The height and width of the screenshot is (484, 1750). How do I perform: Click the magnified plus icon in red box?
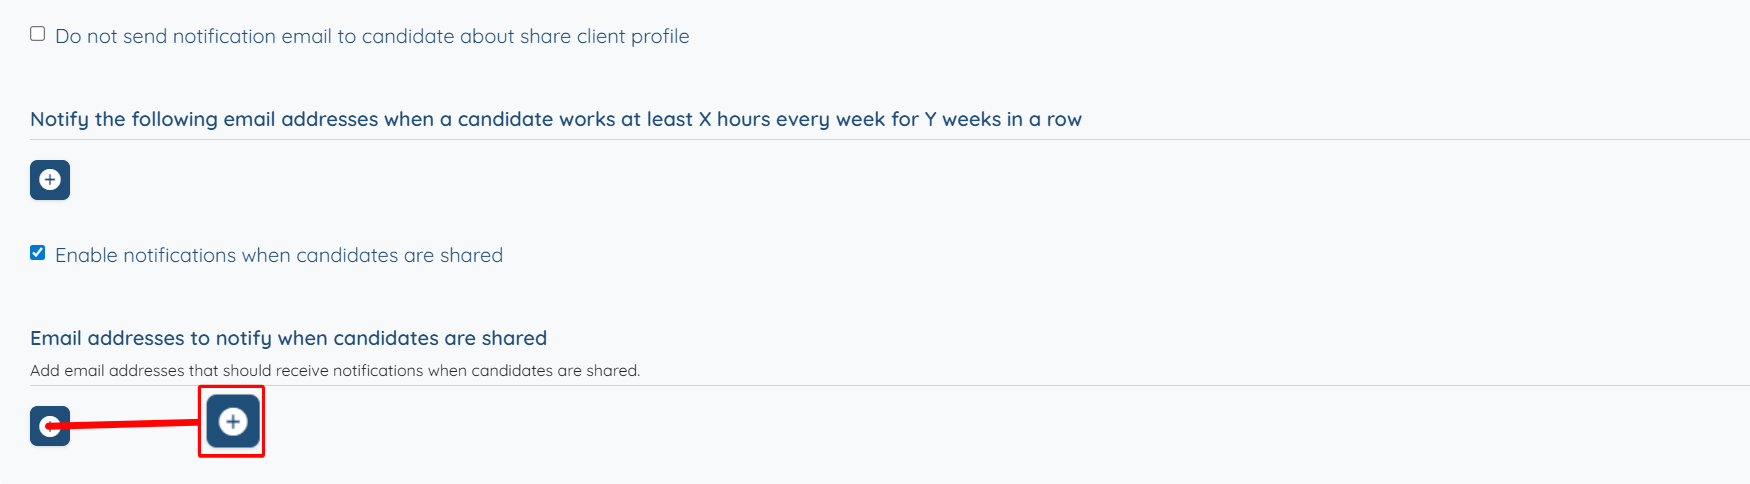click(233, 421)
